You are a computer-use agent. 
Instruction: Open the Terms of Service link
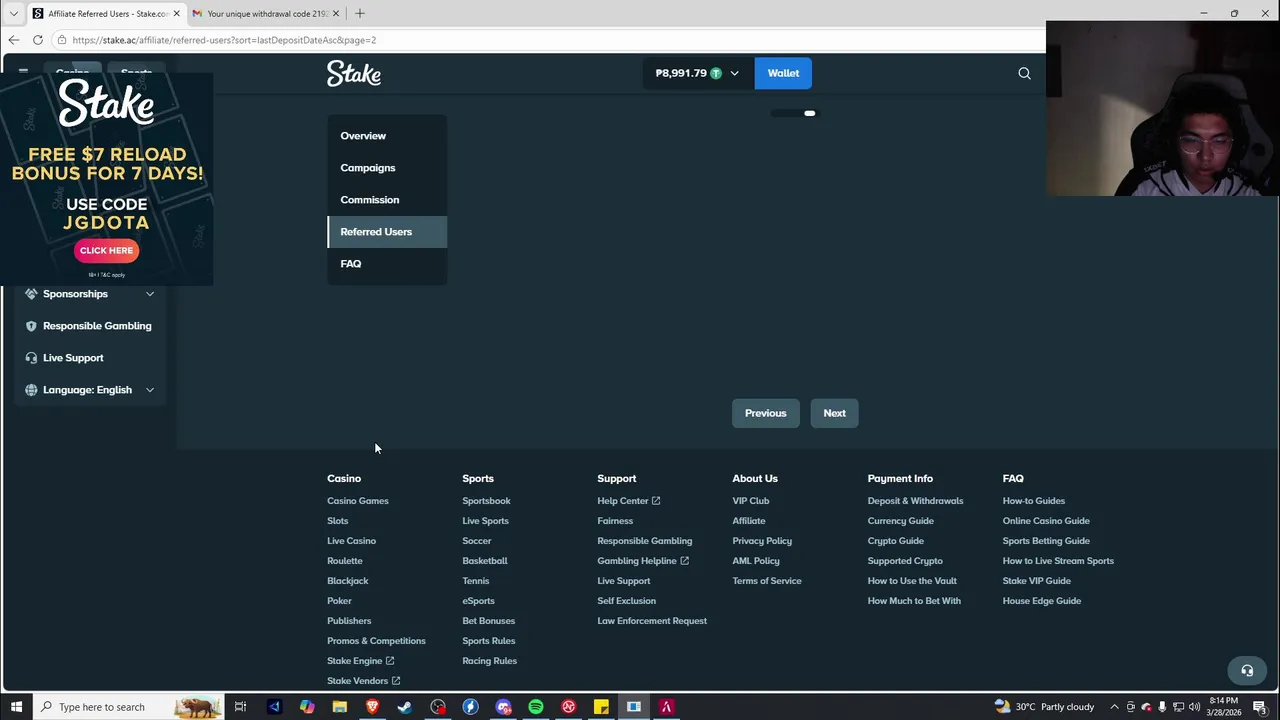coord(767,581)
